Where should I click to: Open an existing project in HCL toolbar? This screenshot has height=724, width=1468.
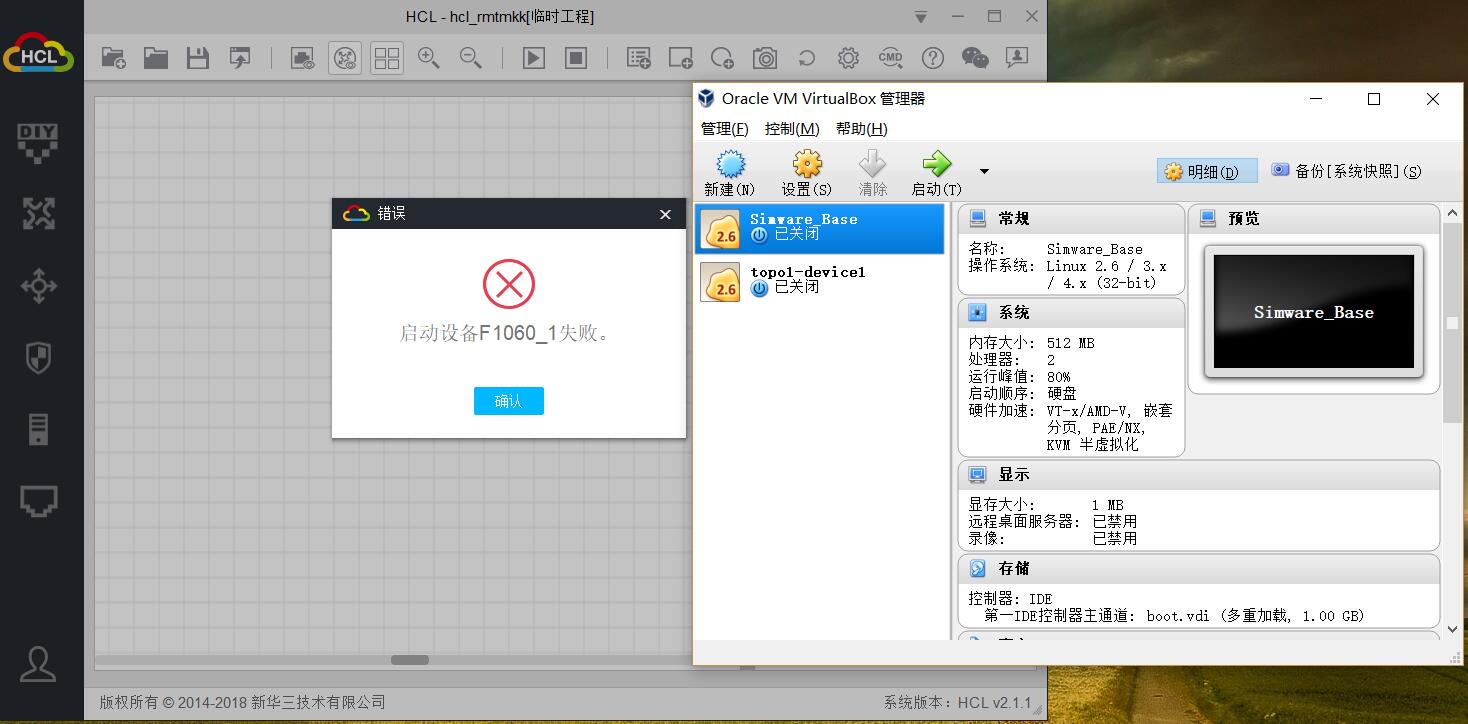pyautogui.click(x=156, y=58)
